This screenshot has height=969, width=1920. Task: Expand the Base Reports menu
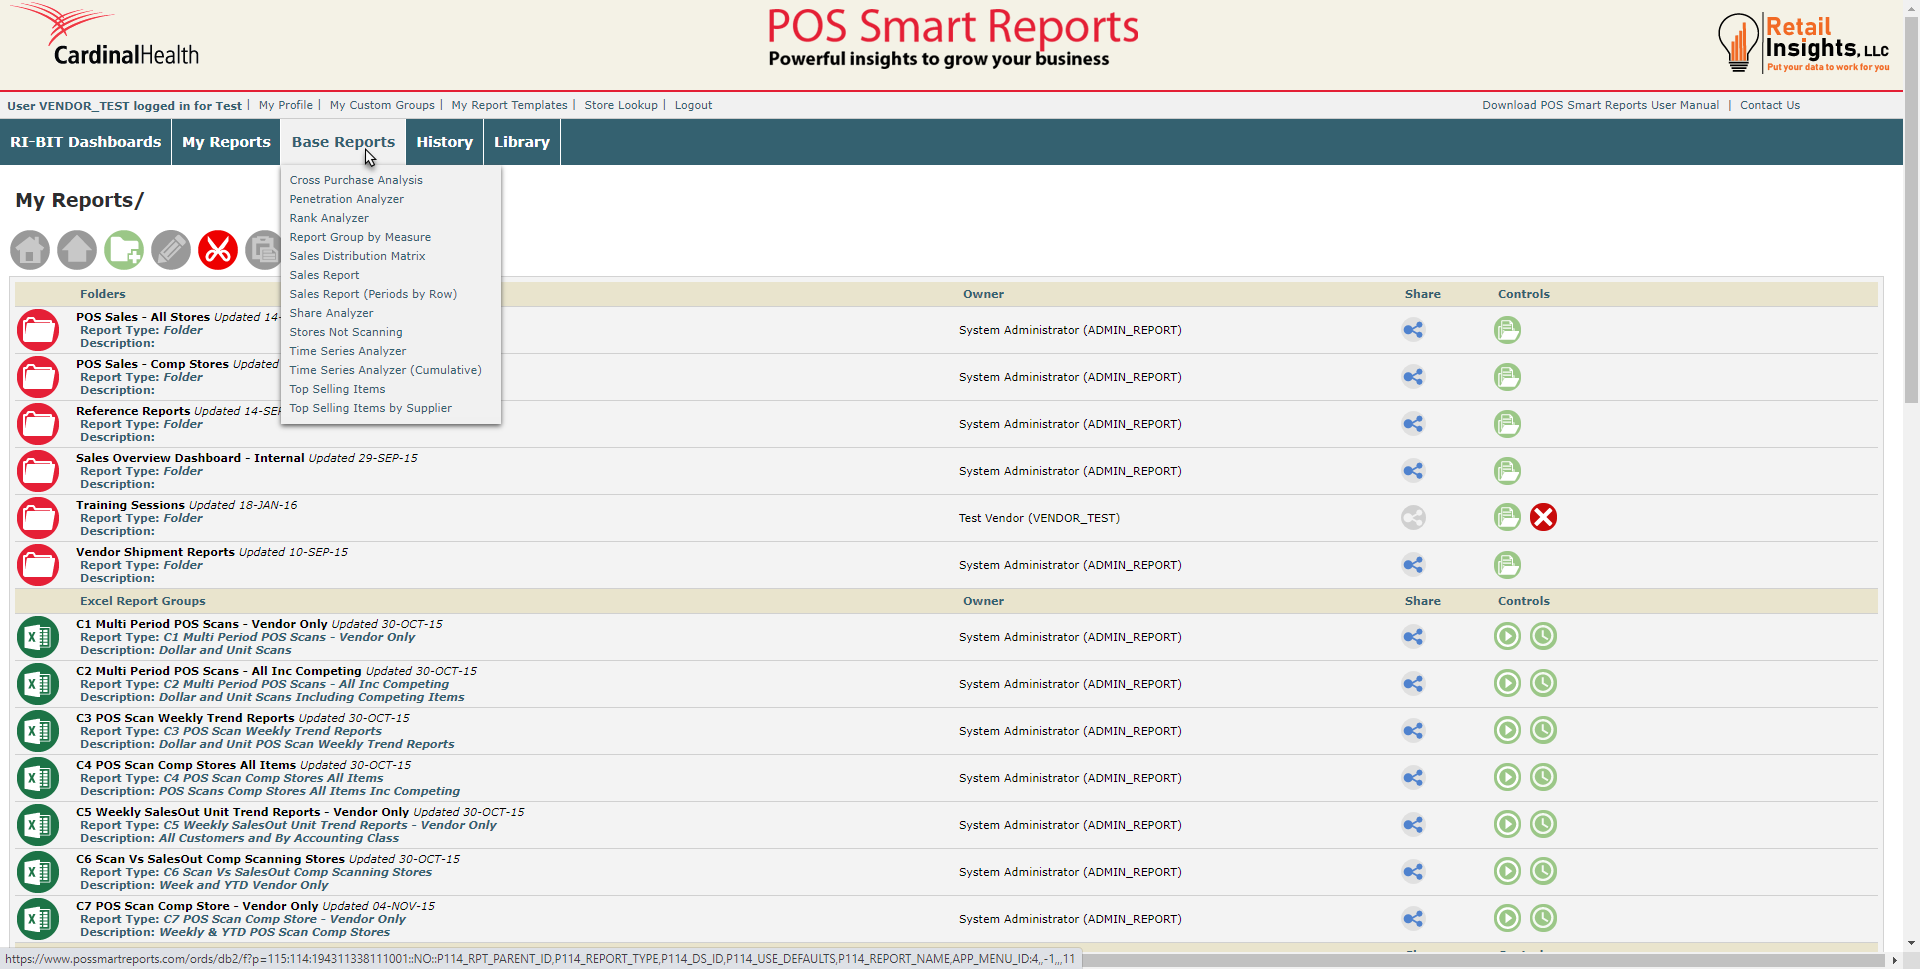[343, 142]
